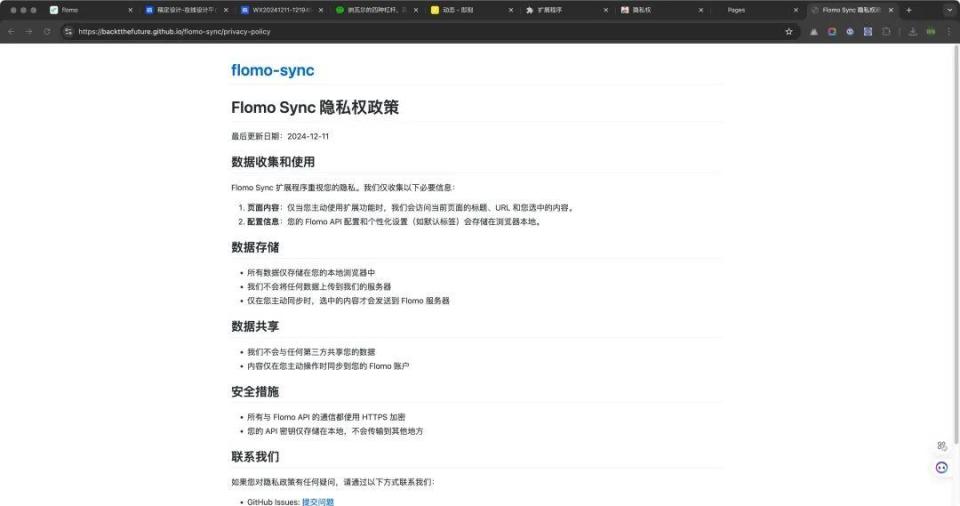Close the 稿定设计 tab

[x=226, y=10]
